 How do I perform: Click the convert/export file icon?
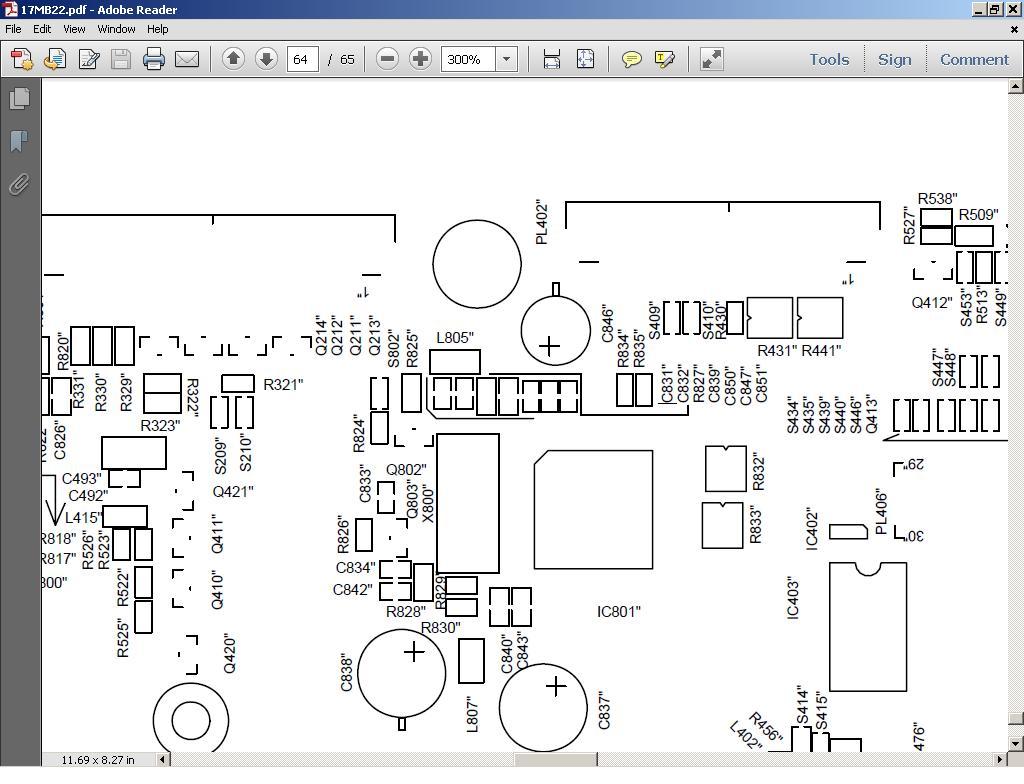pos(55,59)
